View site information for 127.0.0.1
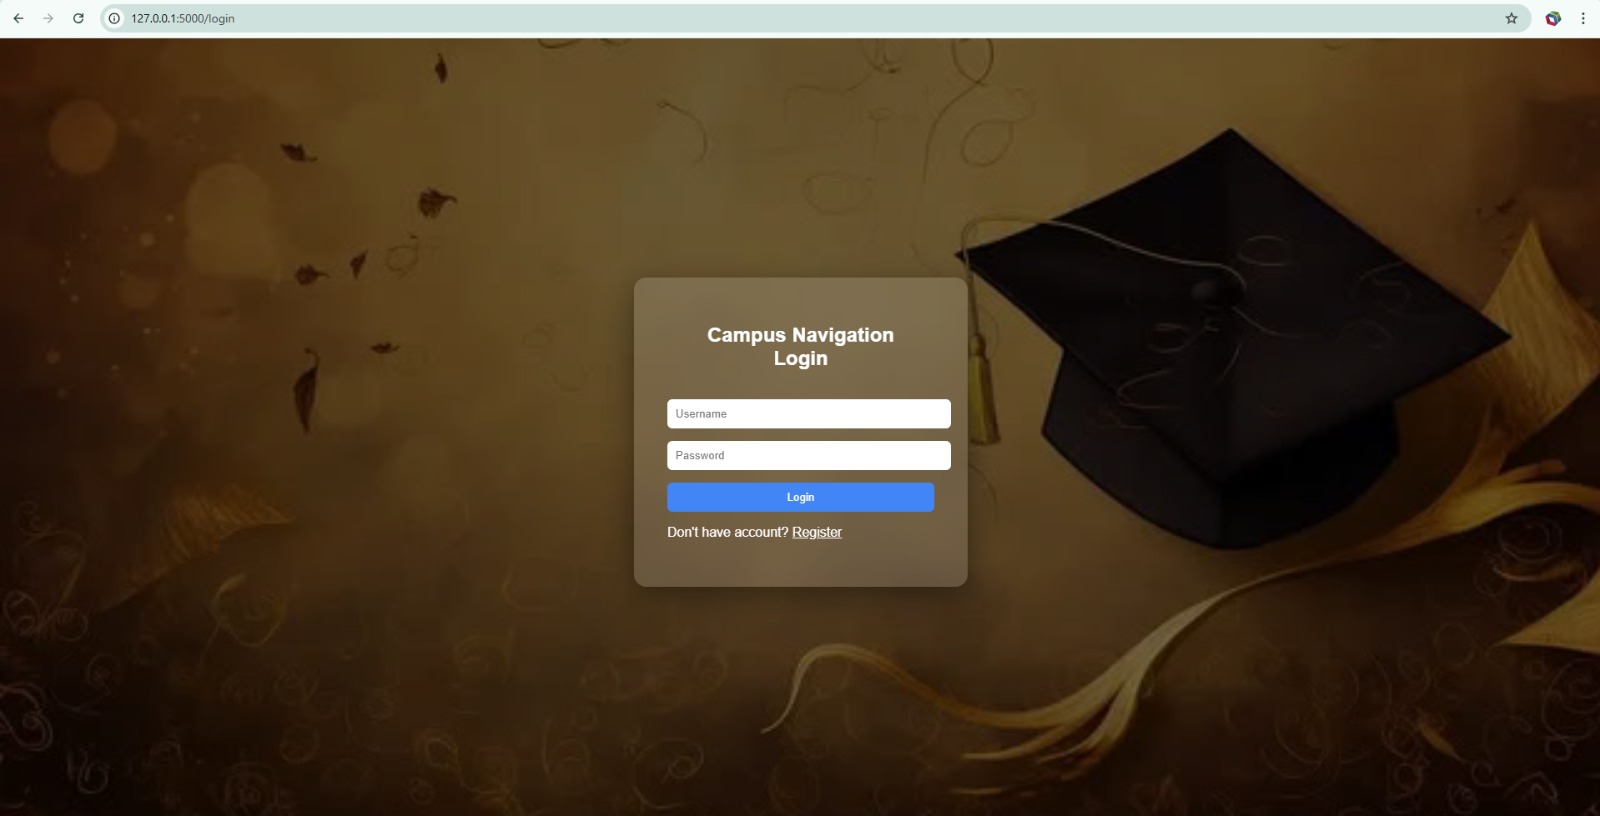 [x=114, y=18]
